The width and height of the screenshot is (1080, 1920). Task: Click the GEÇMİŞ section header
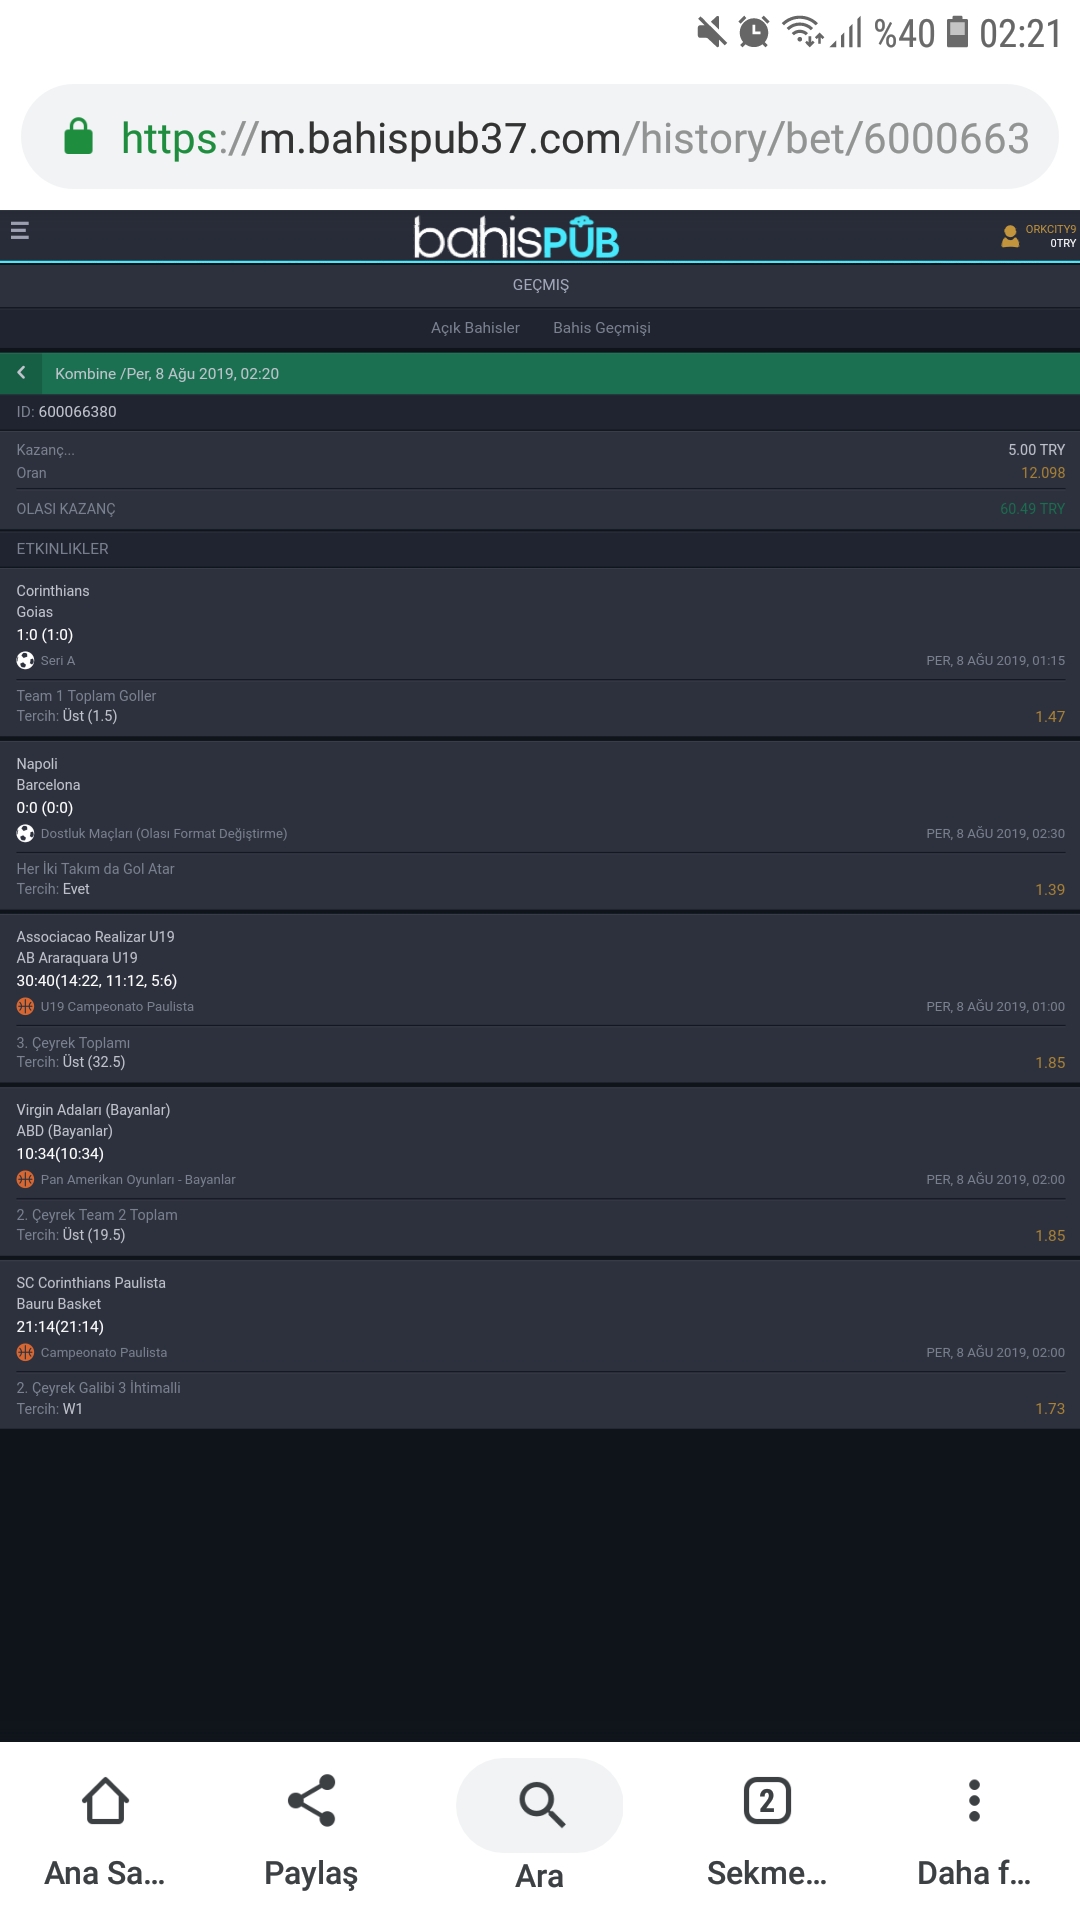541,285
